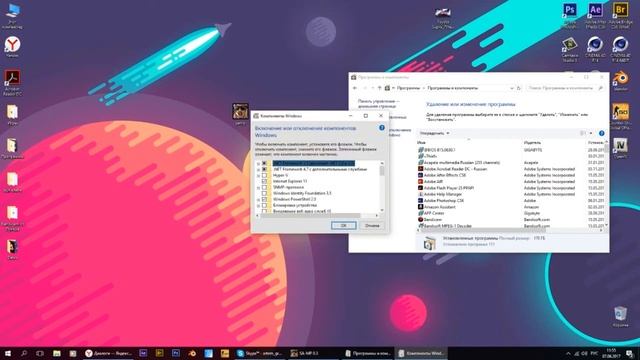This screenshot has width=640, height=360.
Task: Open Adobe Bridge desktop shortcut
Action: (x=620, y=15)
